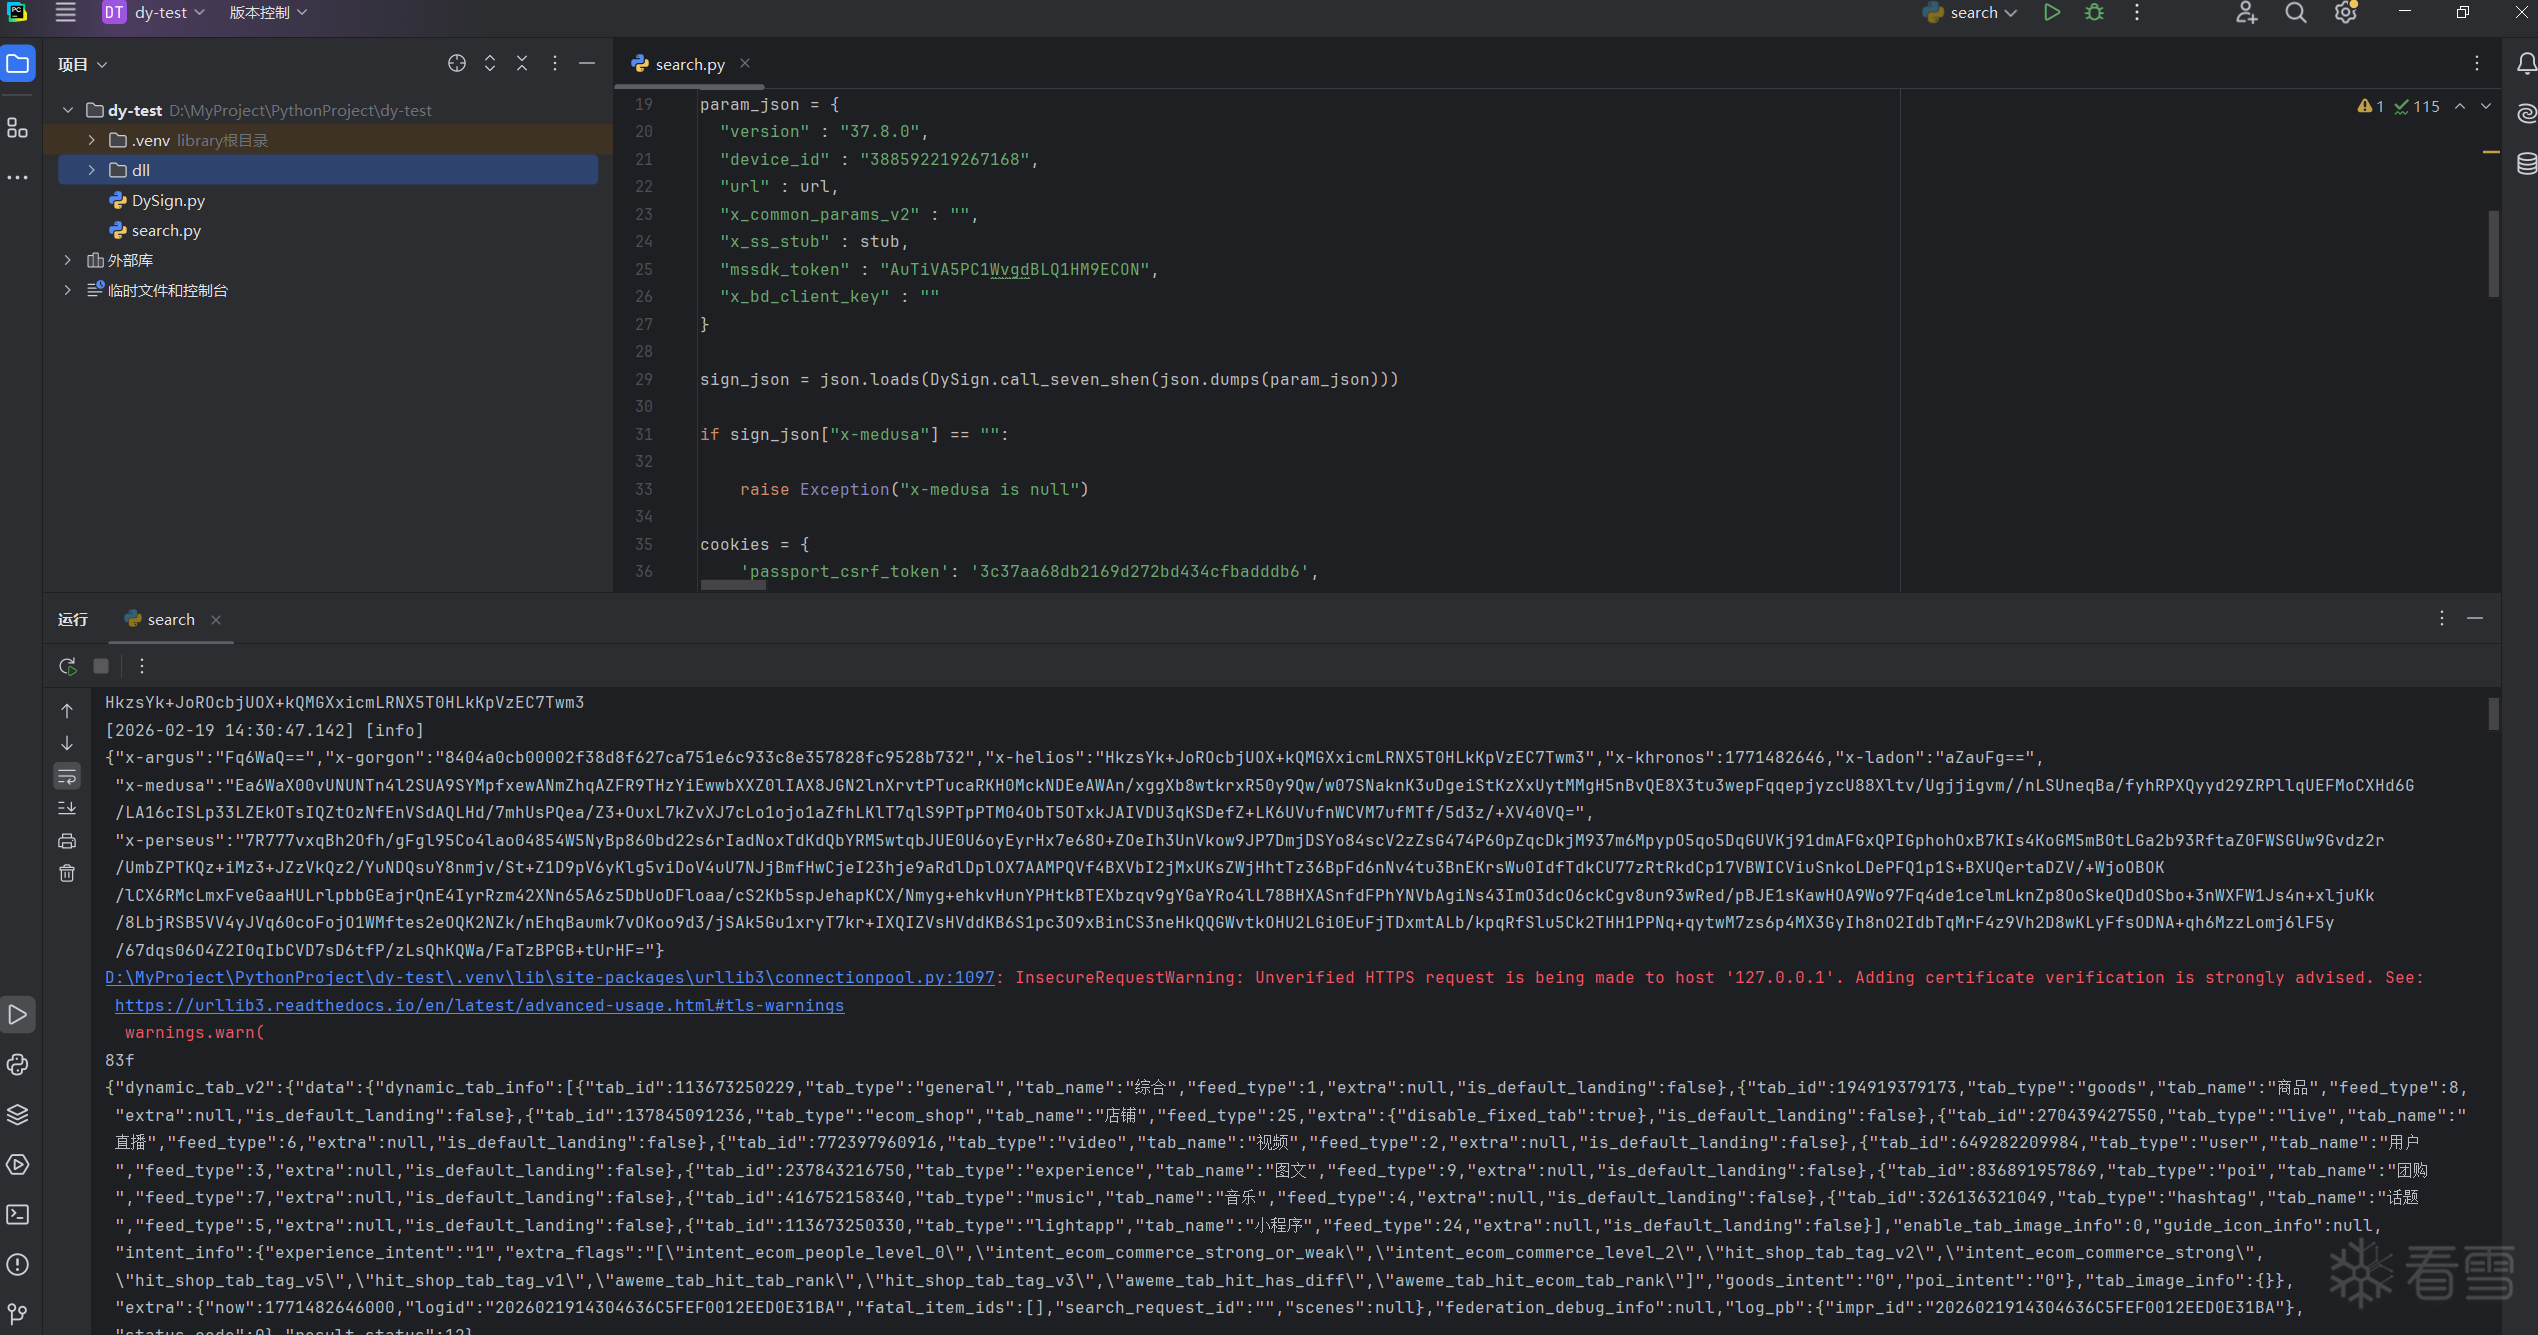Toggle scroll to end in console
Viewport: 2538px width, 1335px height.
click(x=67, y=808)
